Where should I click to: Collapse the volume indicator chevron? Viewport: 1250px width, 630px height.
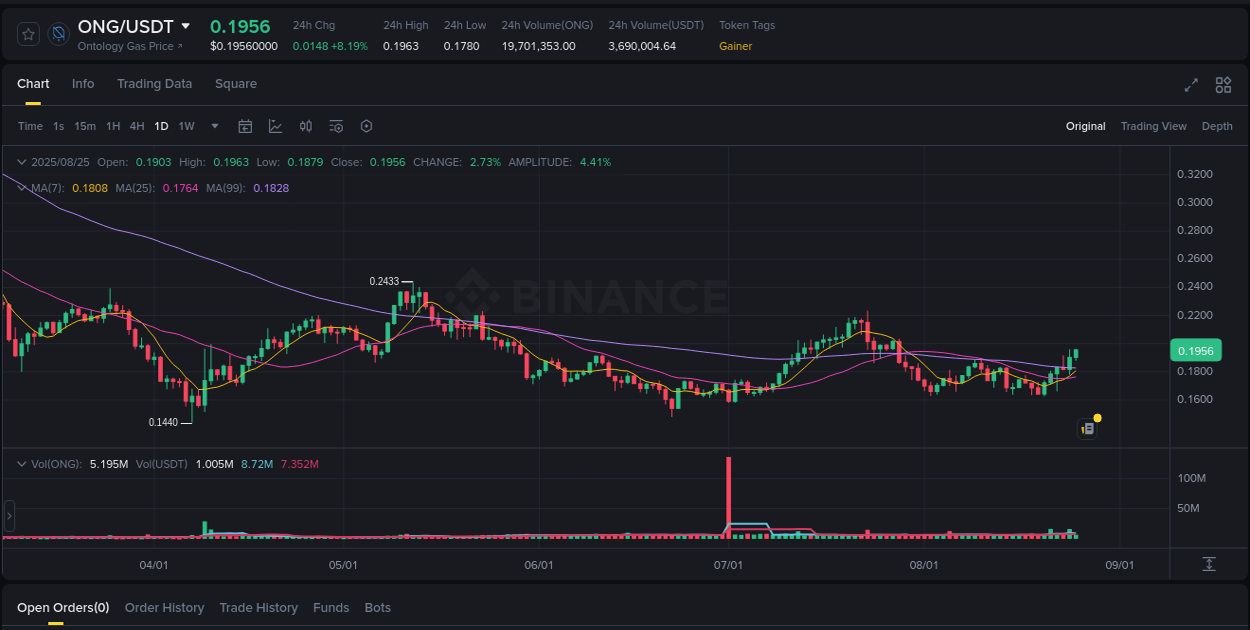coord(21,463)
